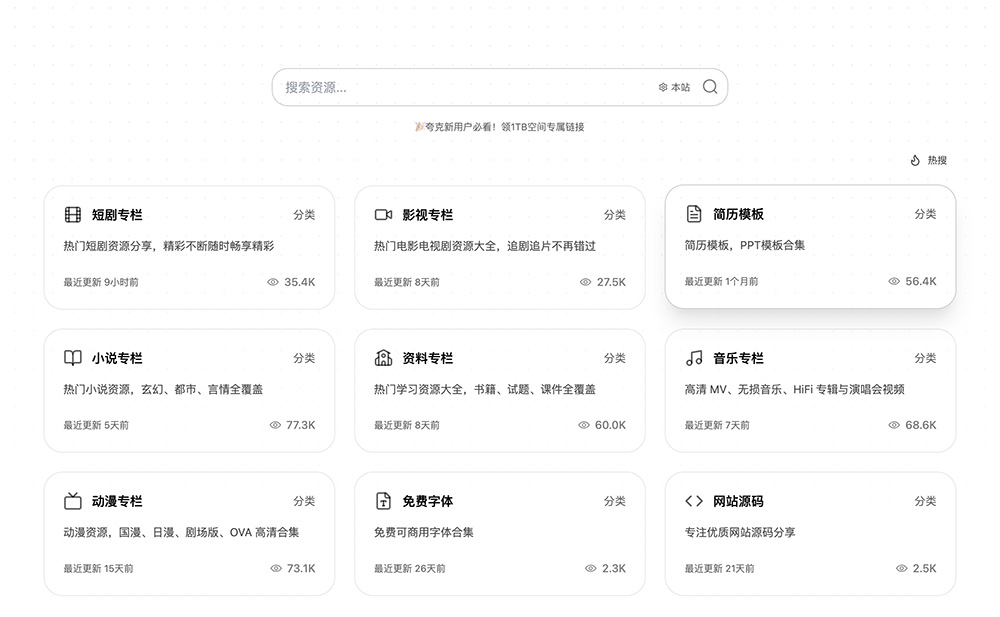Viewport: 1000px width, 617px height.
Task: Click the 影视专栏 video camera icon
Action: coord(384,213)
